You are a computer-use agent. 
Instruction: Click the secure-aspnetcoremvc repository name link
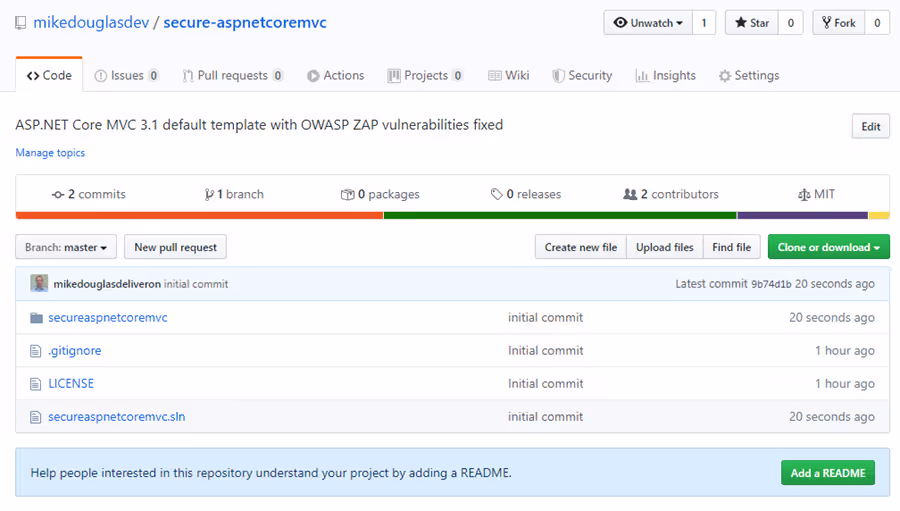245,22
